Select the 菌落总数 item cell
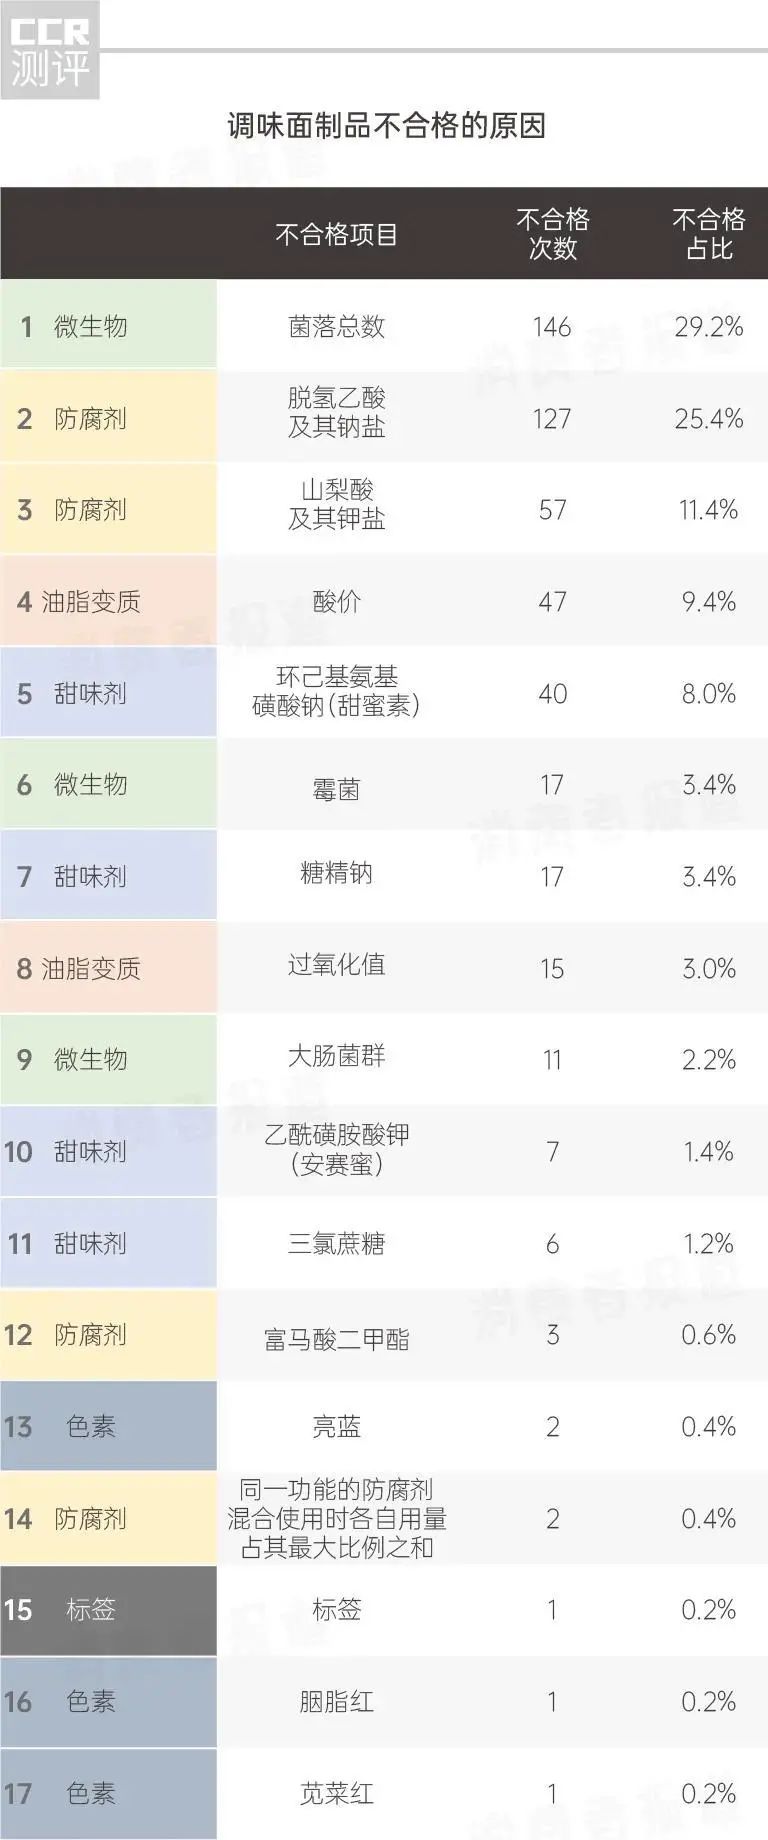This screenshot has height=1840, width=768. pyautogui.click(x=336, y=327)
